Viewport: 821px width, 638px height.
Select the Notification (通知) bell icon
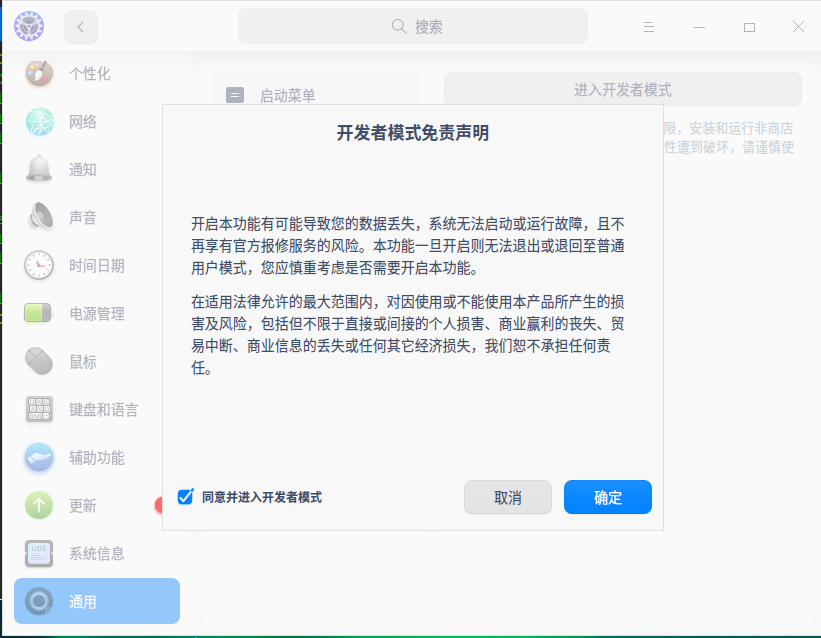click(38, 169)
